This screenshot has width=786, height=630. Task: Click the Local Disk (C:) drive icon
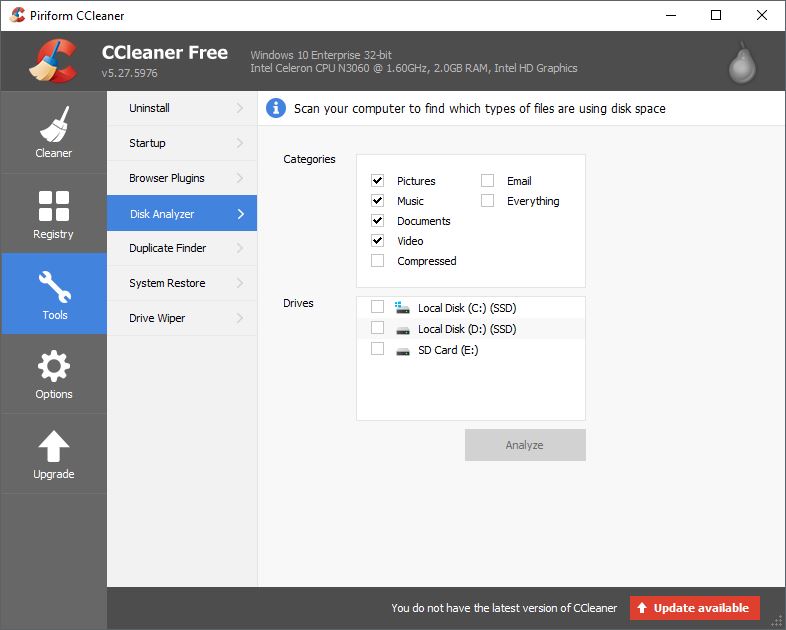pyautogui.click(x=402, y=308)
